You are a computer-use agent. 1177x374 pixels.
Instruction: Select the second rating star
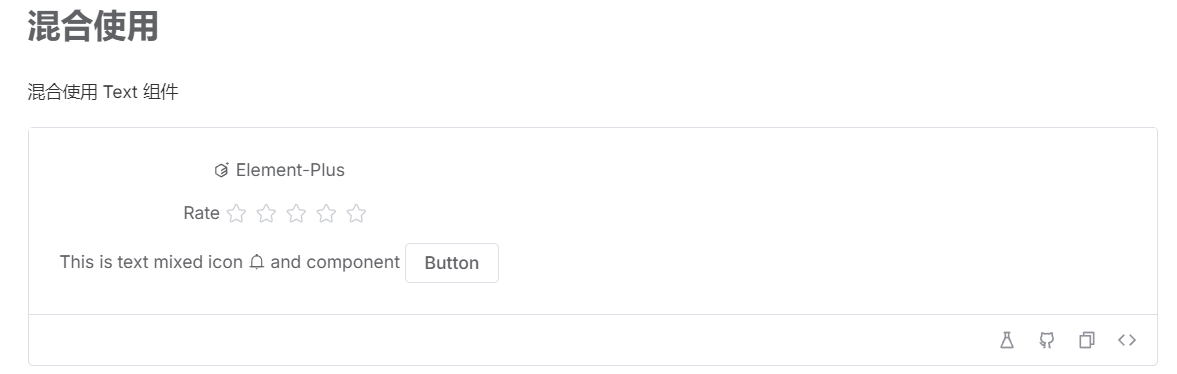[x=266, y=214]
